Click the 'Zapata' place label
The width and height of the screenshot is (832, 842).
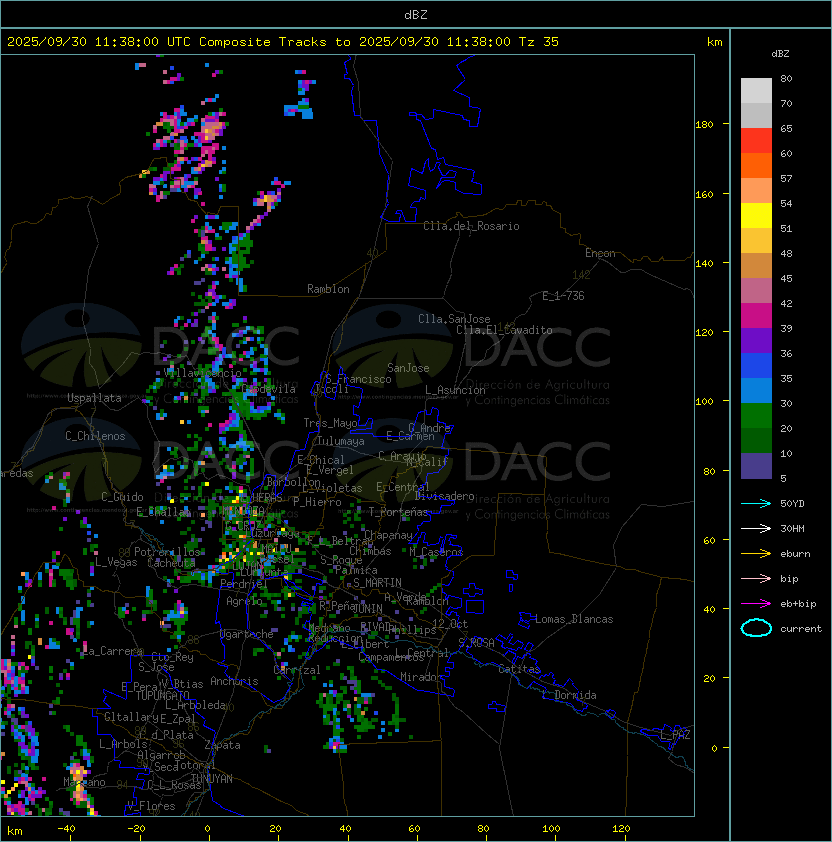pos(222,745)
